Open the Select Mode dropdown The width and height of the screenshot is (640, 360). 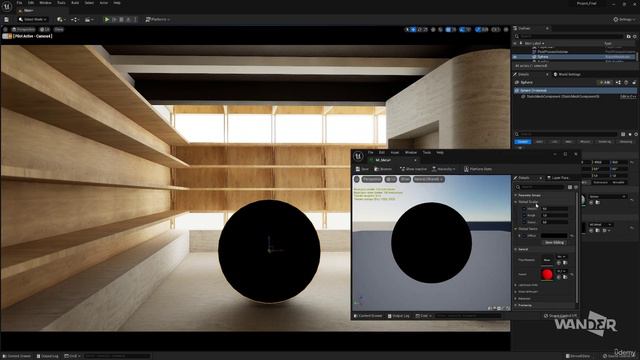click(33, 19)
